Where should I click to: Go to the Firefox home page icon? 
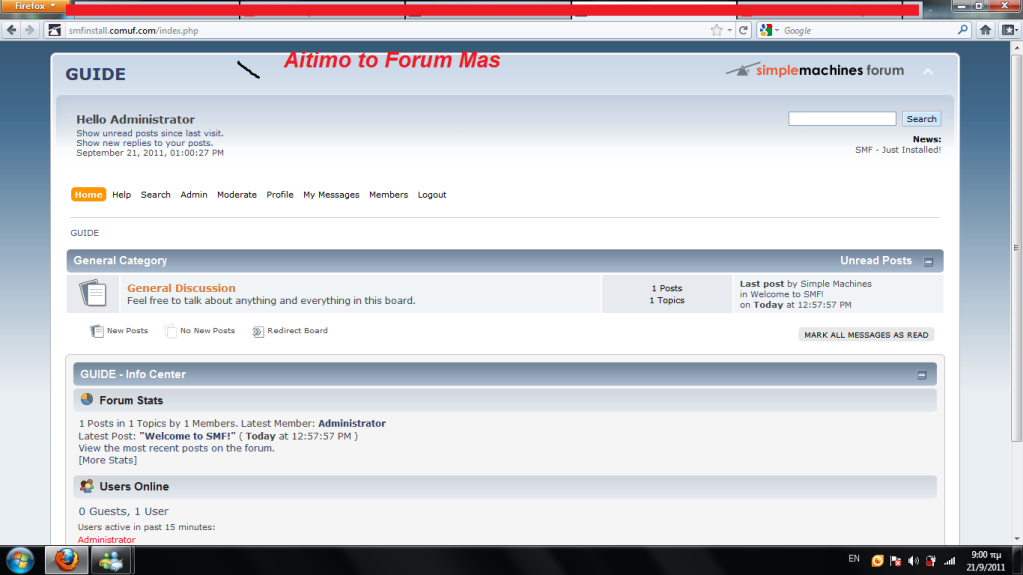pyautogui.click(x=985, y=30)
